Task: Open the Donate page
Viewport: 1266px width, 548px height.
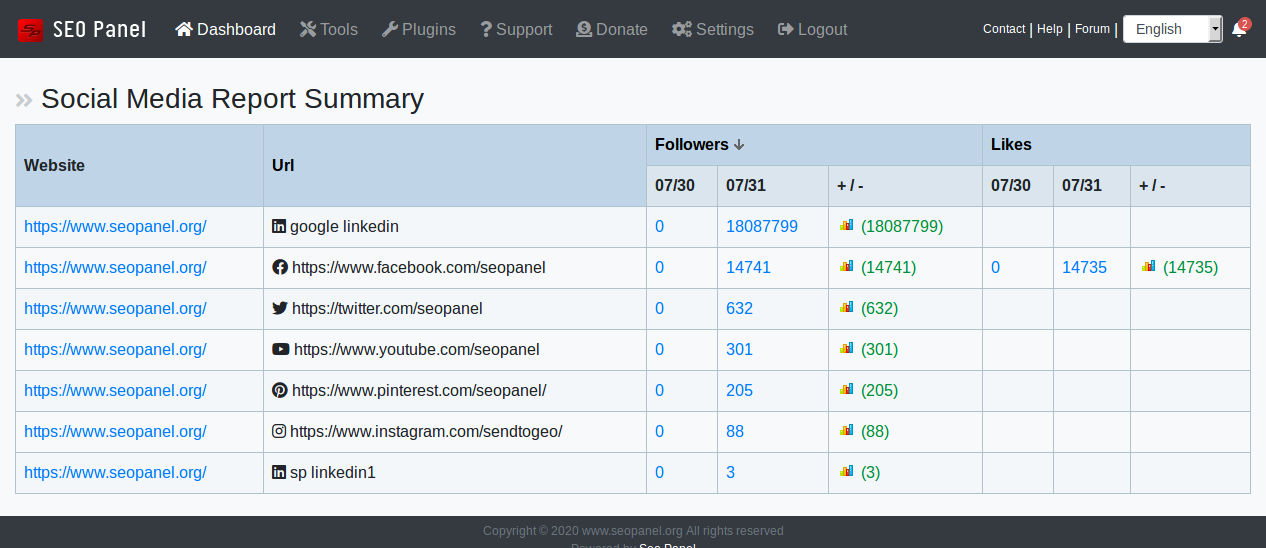Action: pos(612,30)
